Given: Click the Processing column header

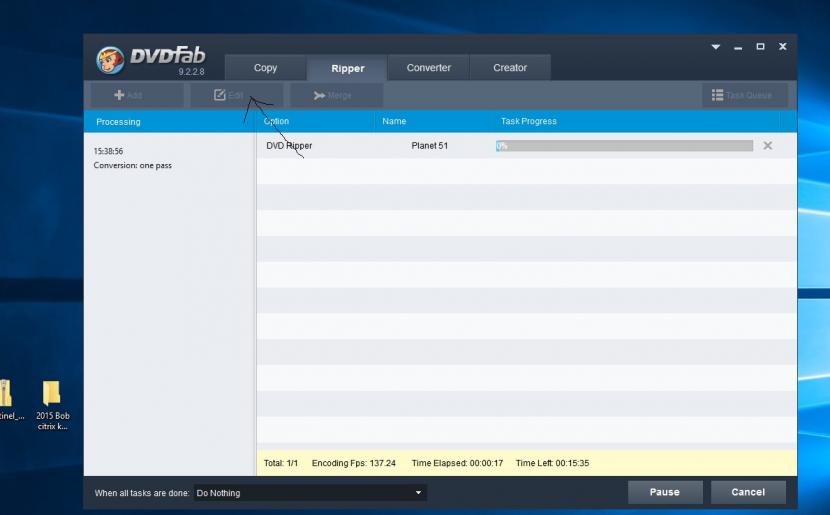Looking at the screenshot, I should pos(118,122).
